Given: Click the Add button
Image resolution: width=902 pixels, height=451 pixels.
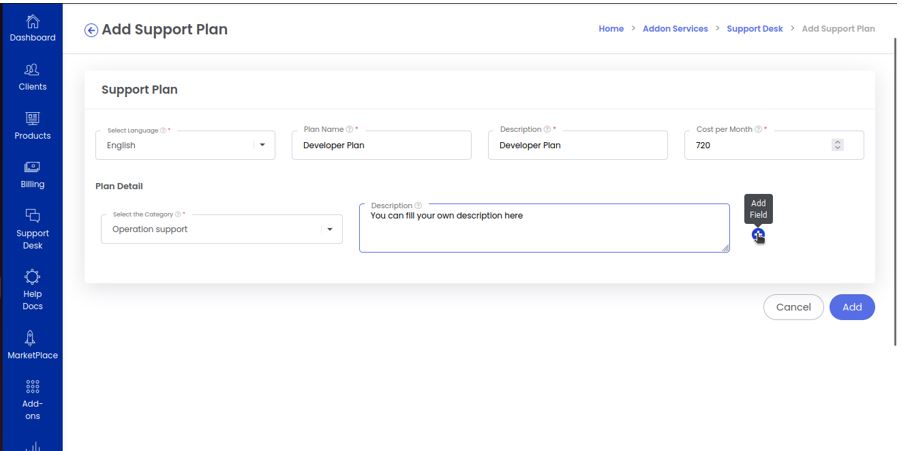Looking at the screenshot, I should click(852, 307).
